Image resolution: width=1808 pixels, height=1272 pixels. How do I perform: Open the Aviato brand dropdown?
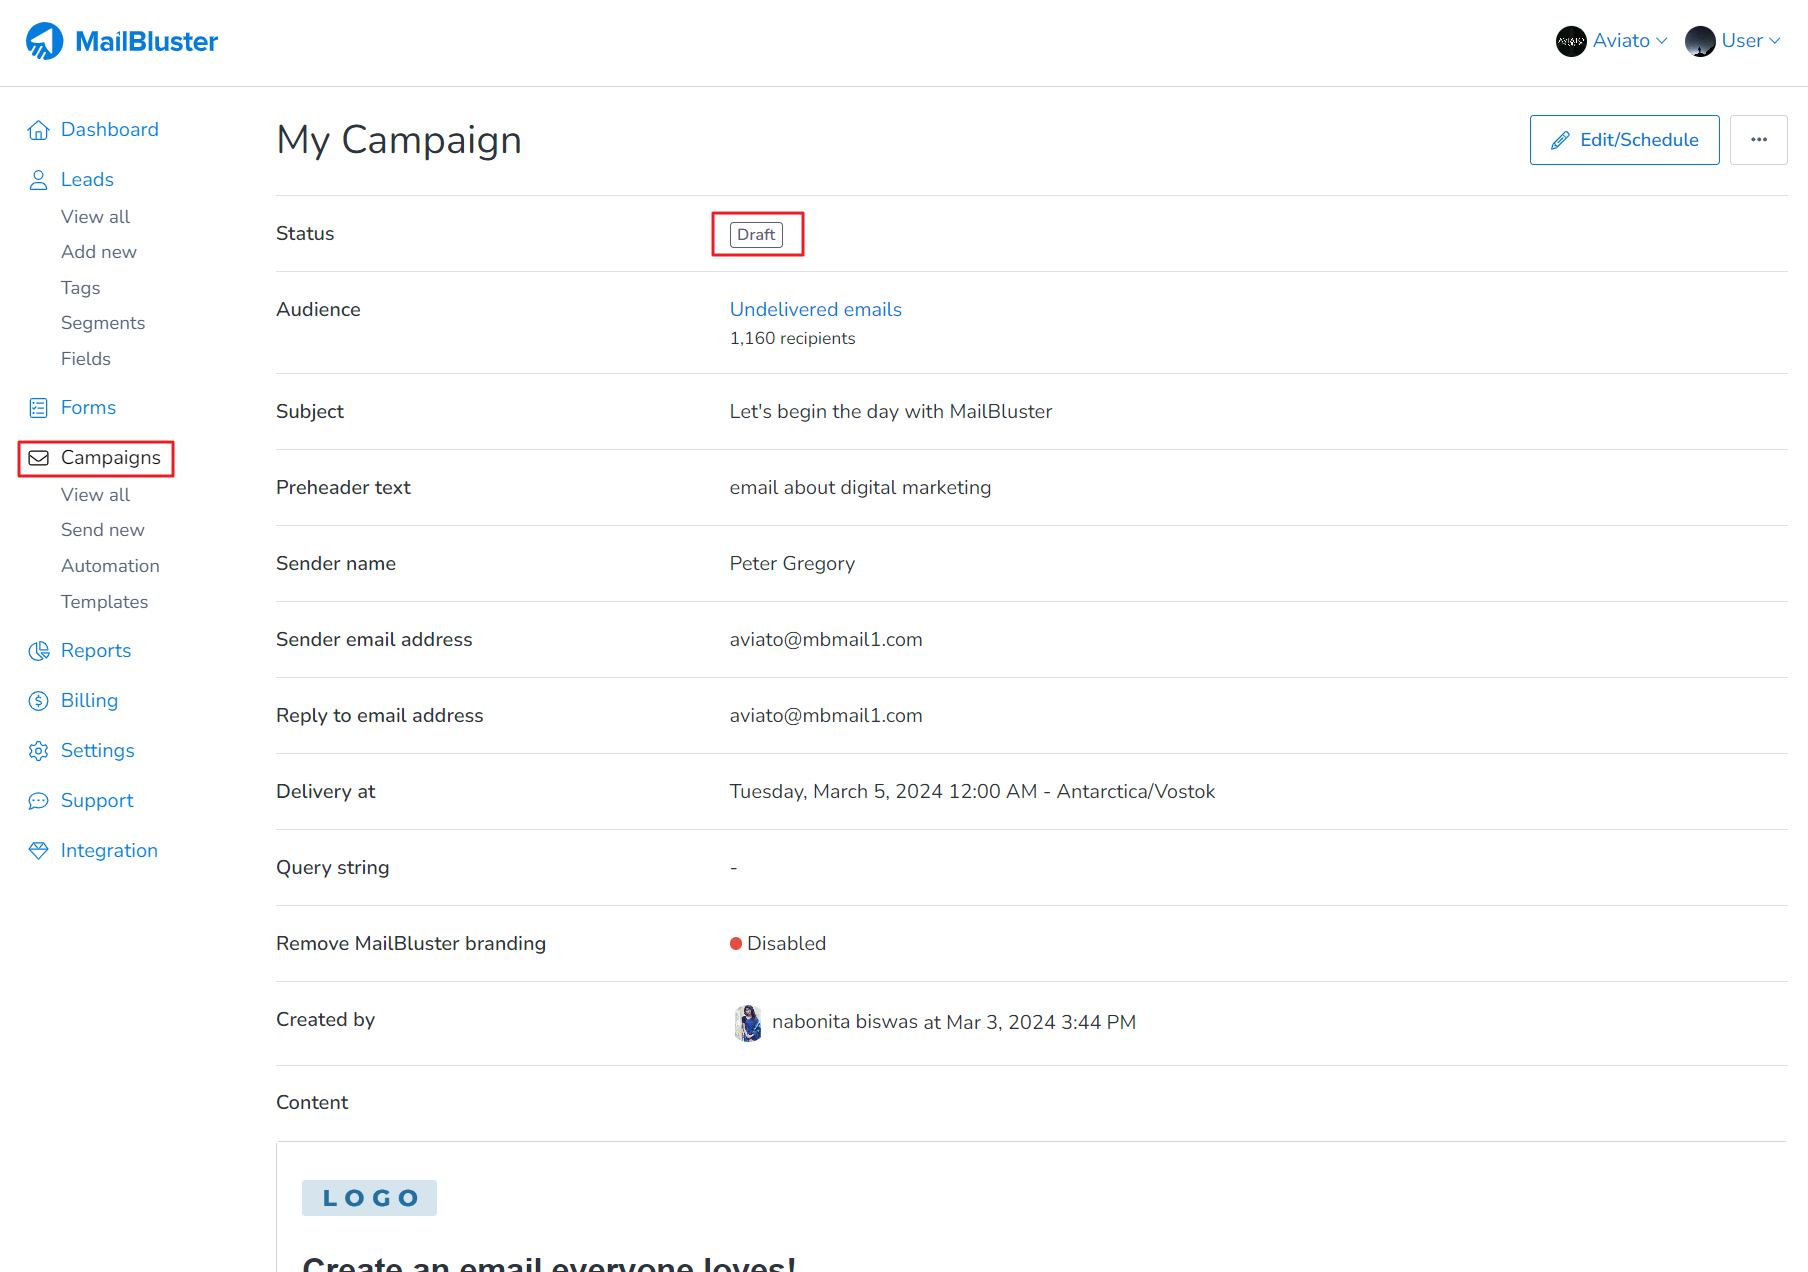point(1611,41)
